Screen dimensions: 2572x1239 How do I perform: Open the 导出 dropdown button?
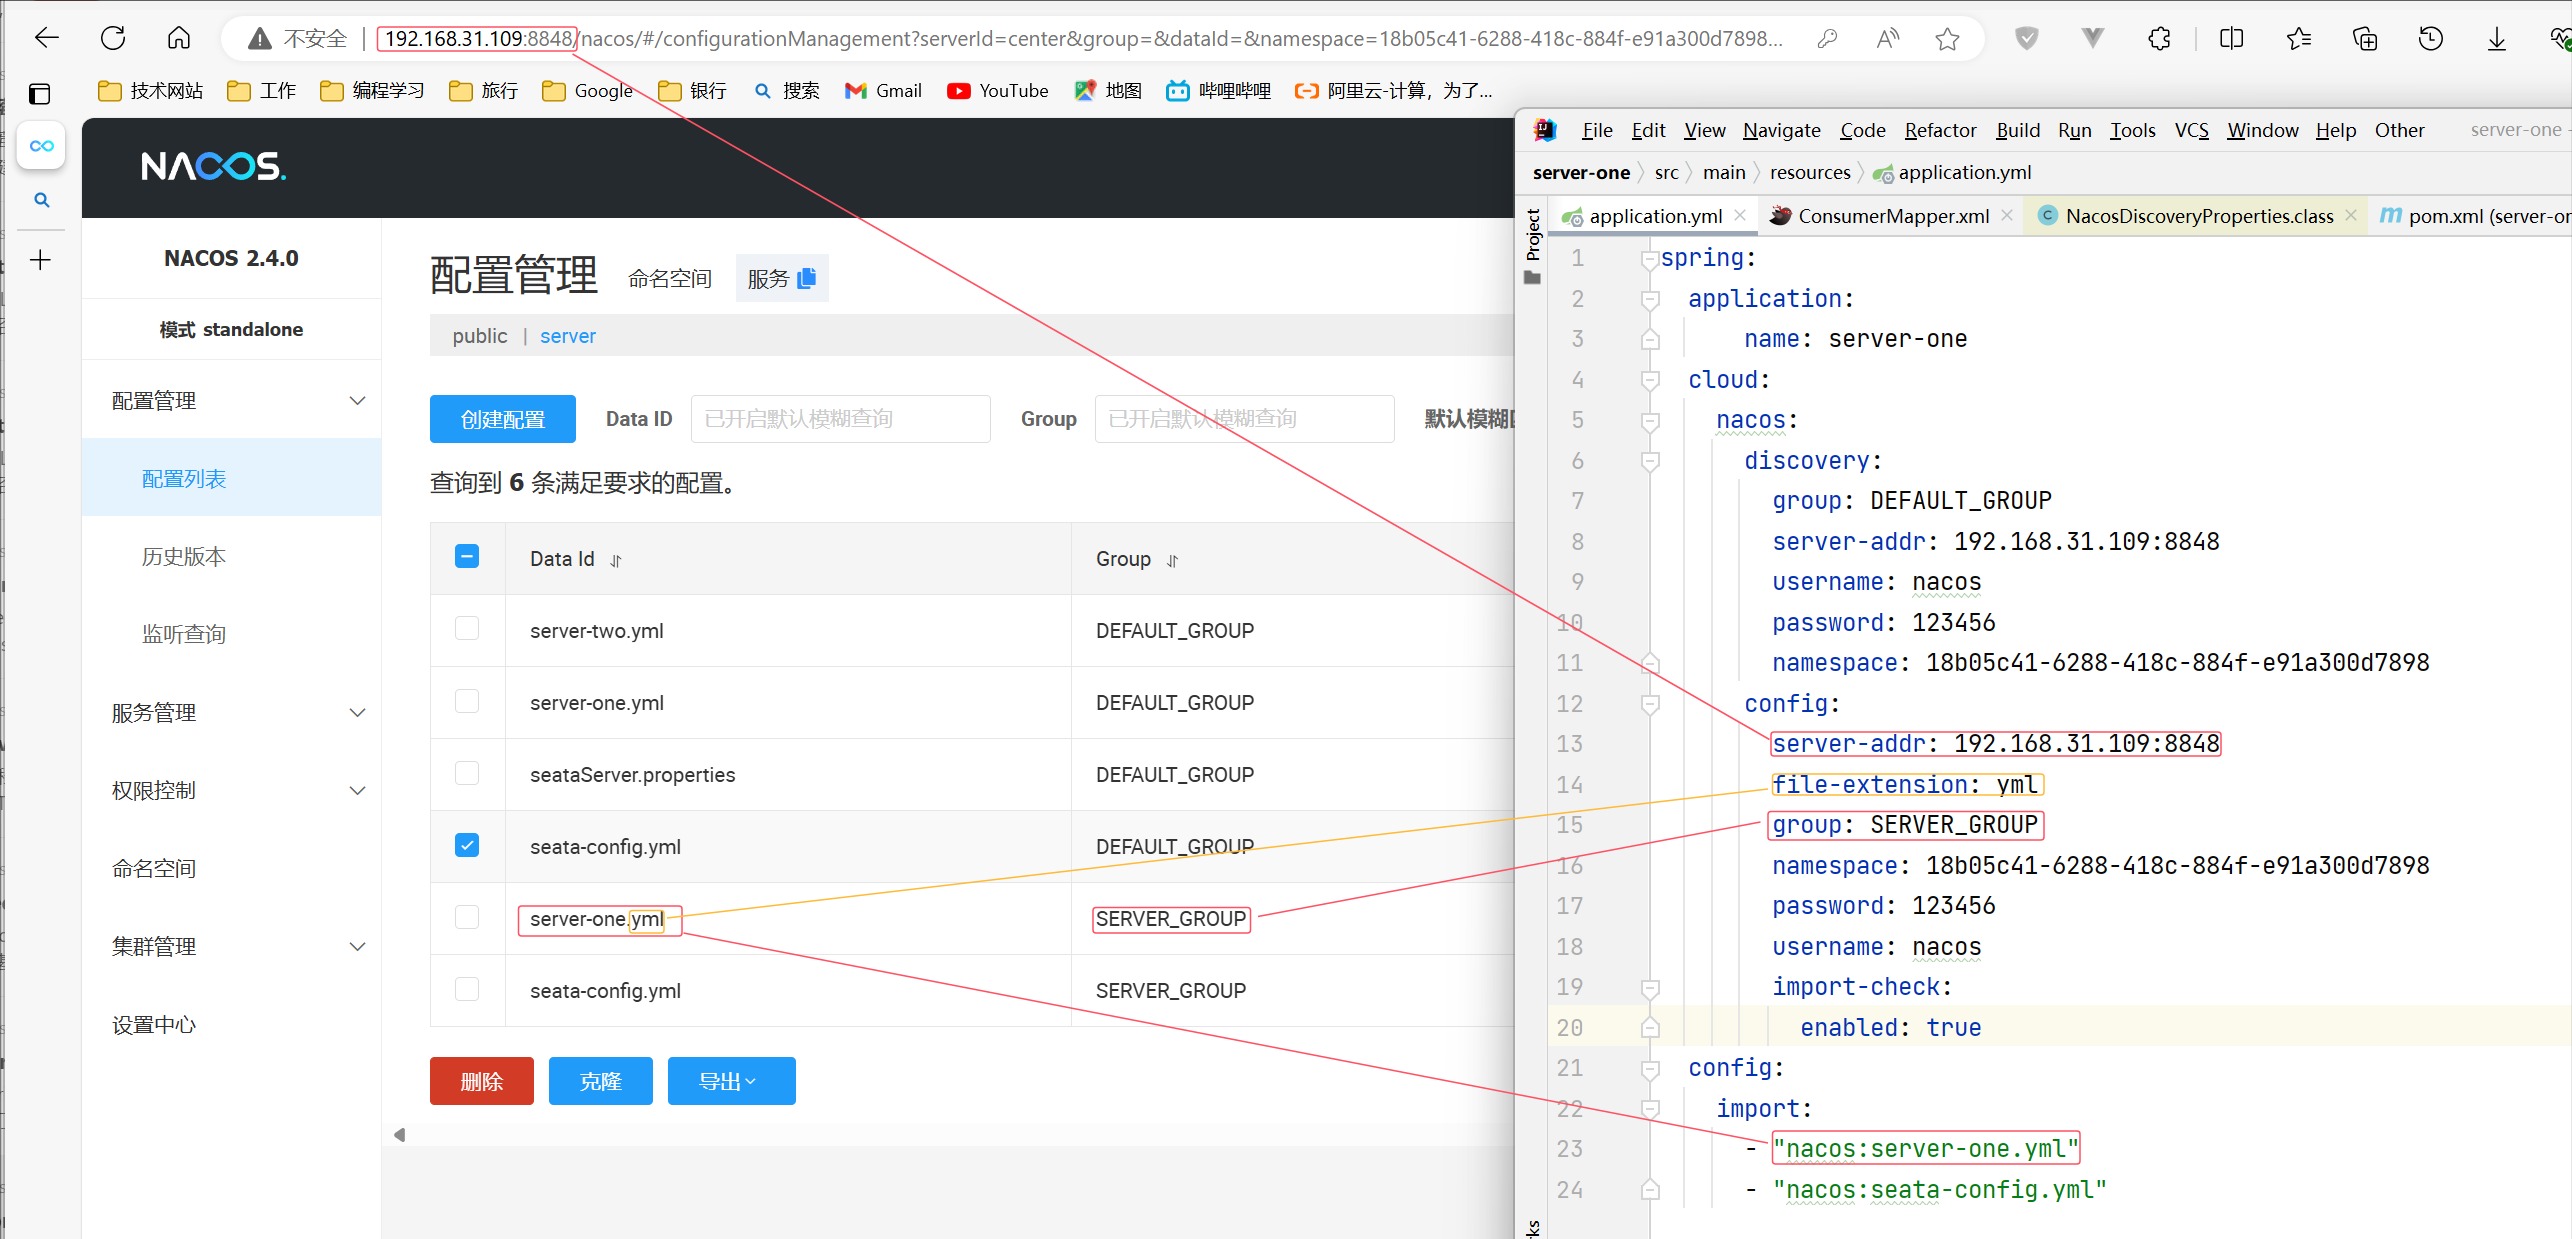click(731, 1081)
